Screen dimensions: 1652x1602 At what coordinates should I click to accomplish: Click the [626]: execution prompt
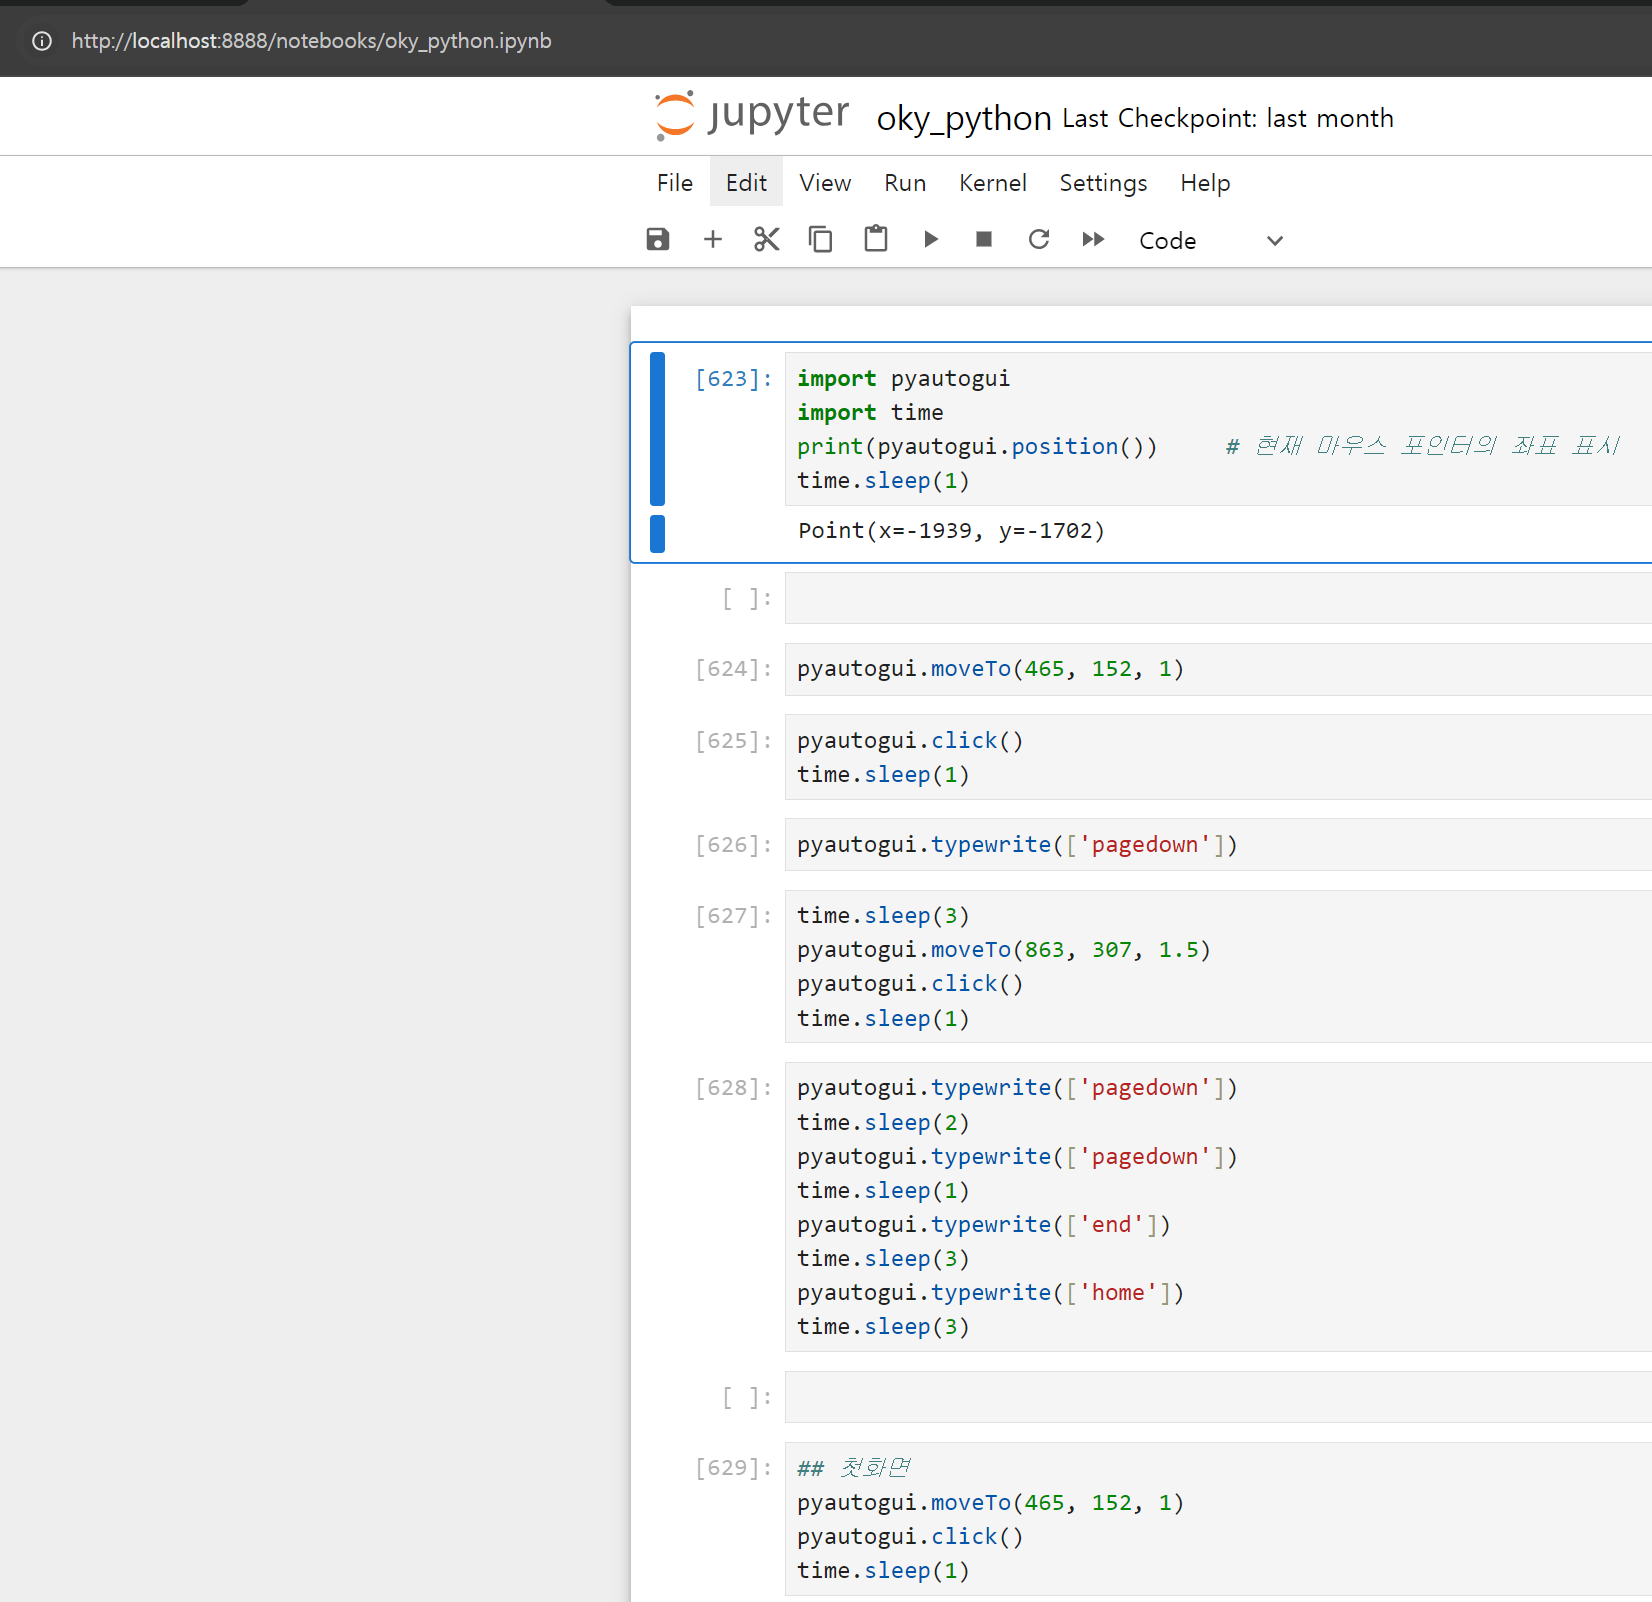pyautogui.click(x=734, y=845)
